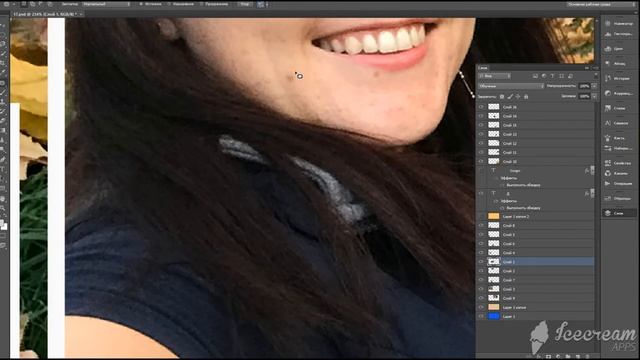Select the subtract from selection mode icon
Viewport: 640px width, 360px height.
pyautogui.click(x=41, y=4)
